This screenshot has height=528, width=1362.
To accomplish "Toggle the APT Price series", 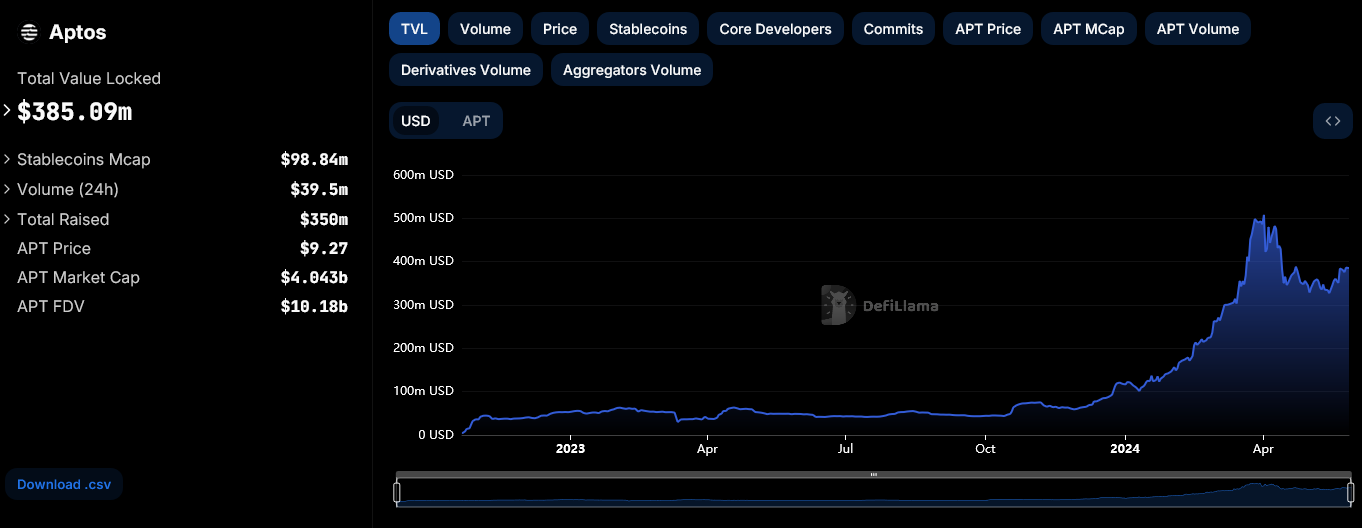I will tap(988, 29).
